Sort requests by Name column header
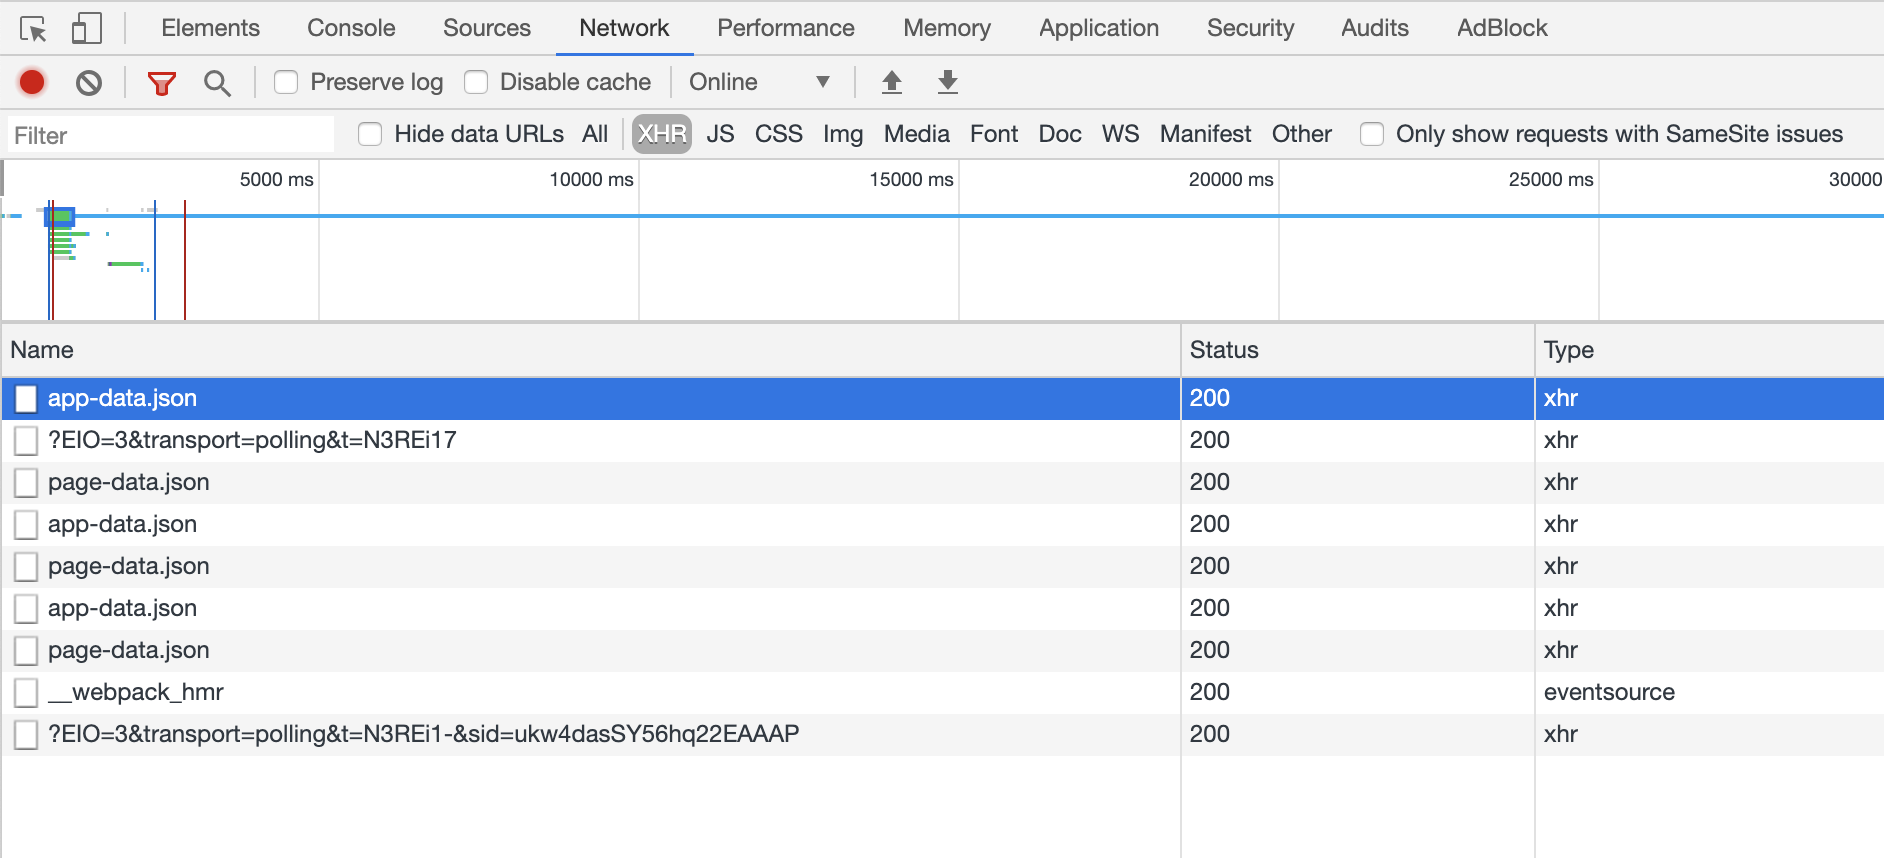This screenshot has height=858, width=1884. click(591, 350)
